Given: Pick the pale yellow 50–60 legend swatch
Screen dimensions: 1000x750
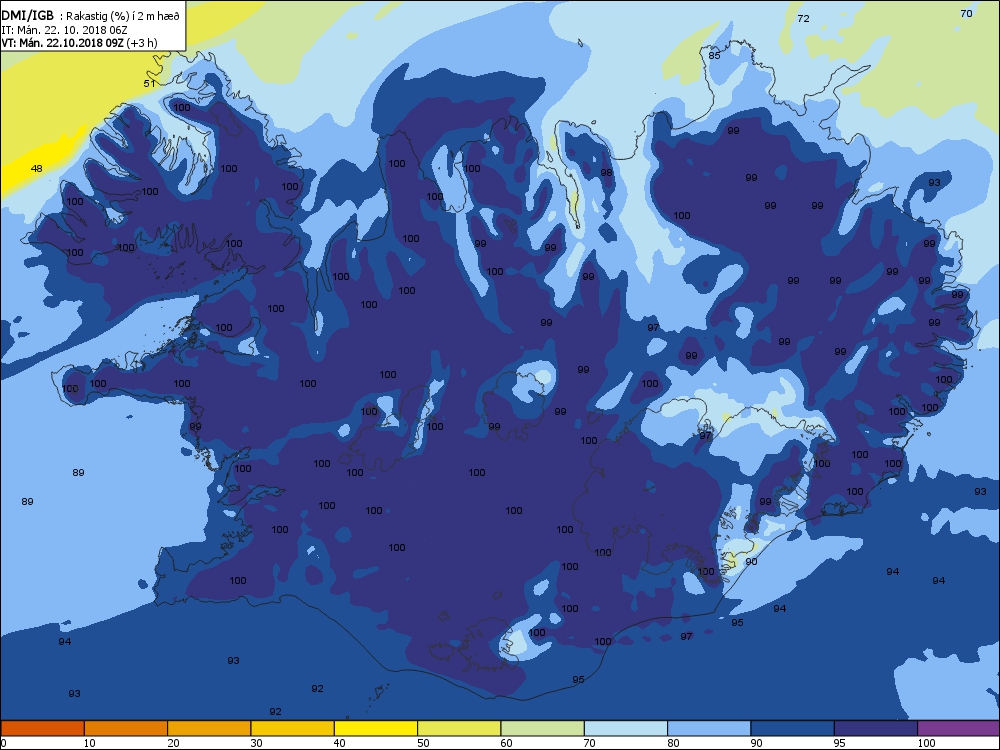Looking at the screenshot, I should (x=459, y=728).
